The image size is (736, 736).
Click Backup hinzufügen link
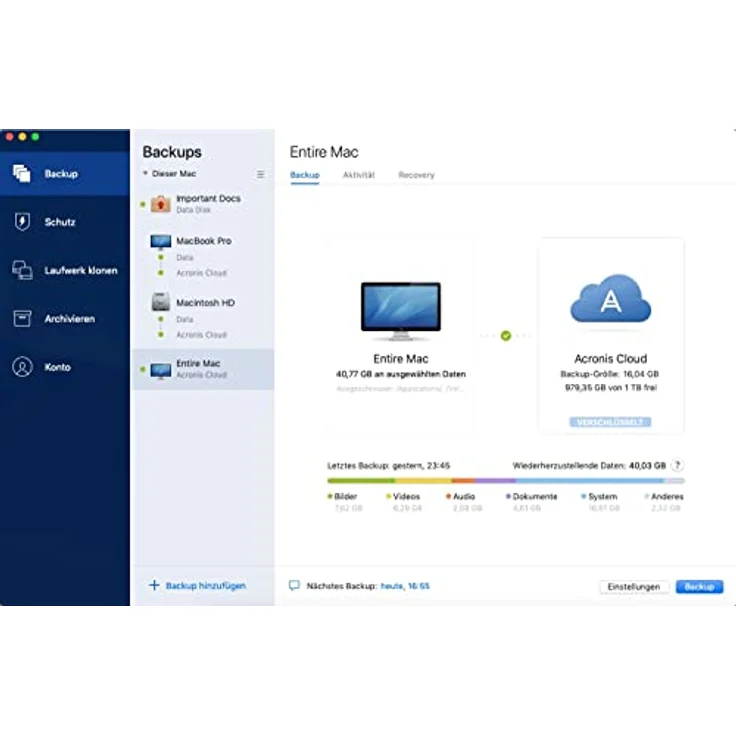tap(206, 586)
